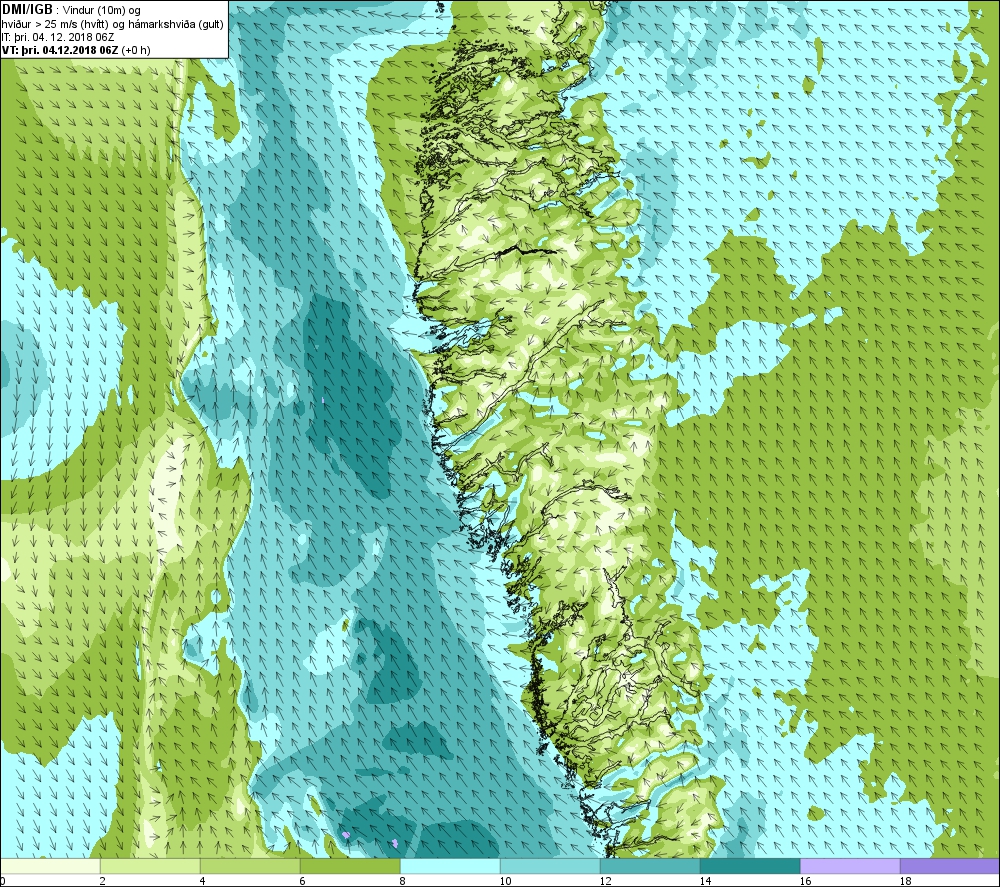The width and height of the screenshot is (1000, 887).
Task: Click the legend label '4'
Action: click(202, 881)
